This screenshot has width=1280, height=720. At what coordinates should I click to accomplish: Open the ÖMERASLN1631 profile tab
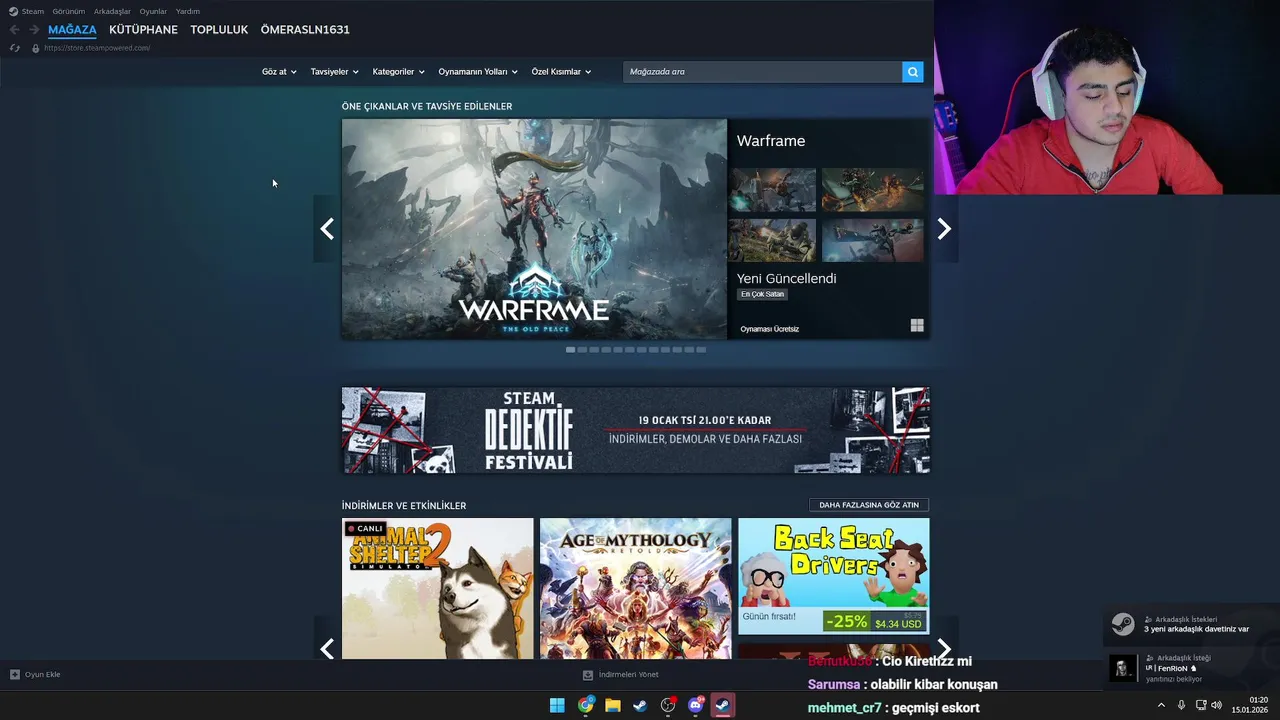tap(305, 30)
